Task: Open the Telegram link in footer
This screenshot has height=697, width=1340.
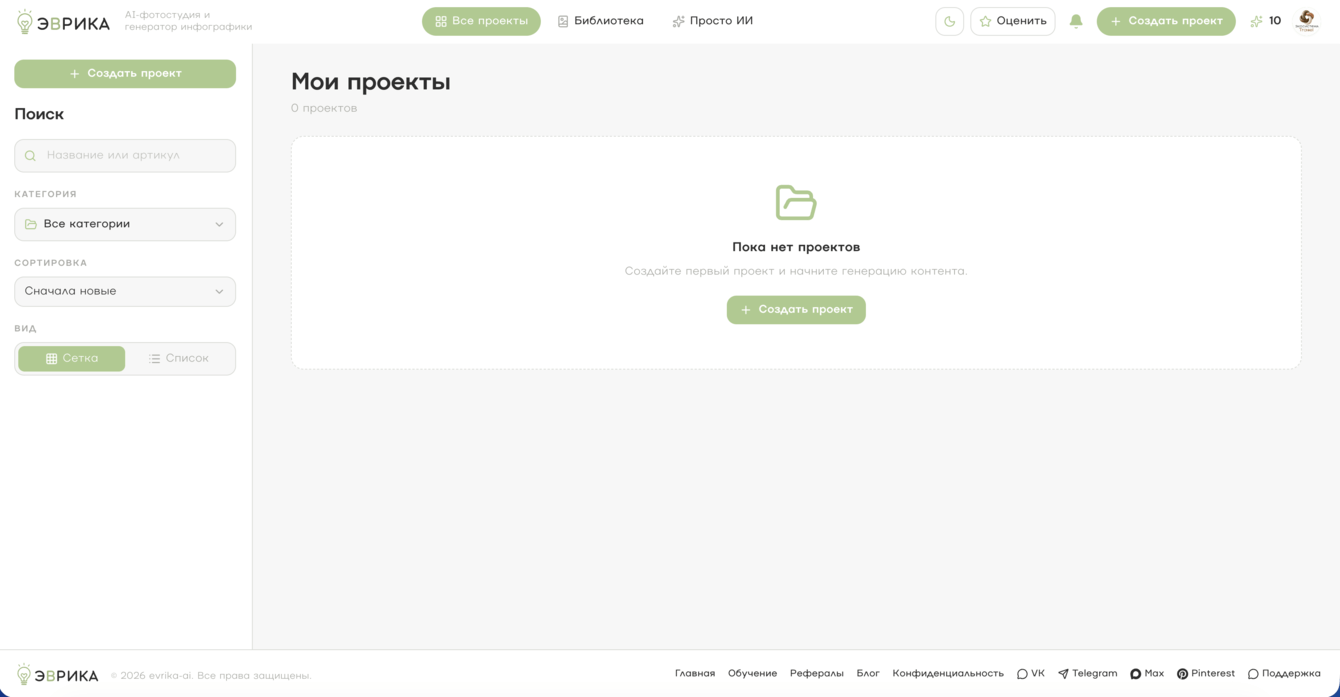Action: (1087, 674)
